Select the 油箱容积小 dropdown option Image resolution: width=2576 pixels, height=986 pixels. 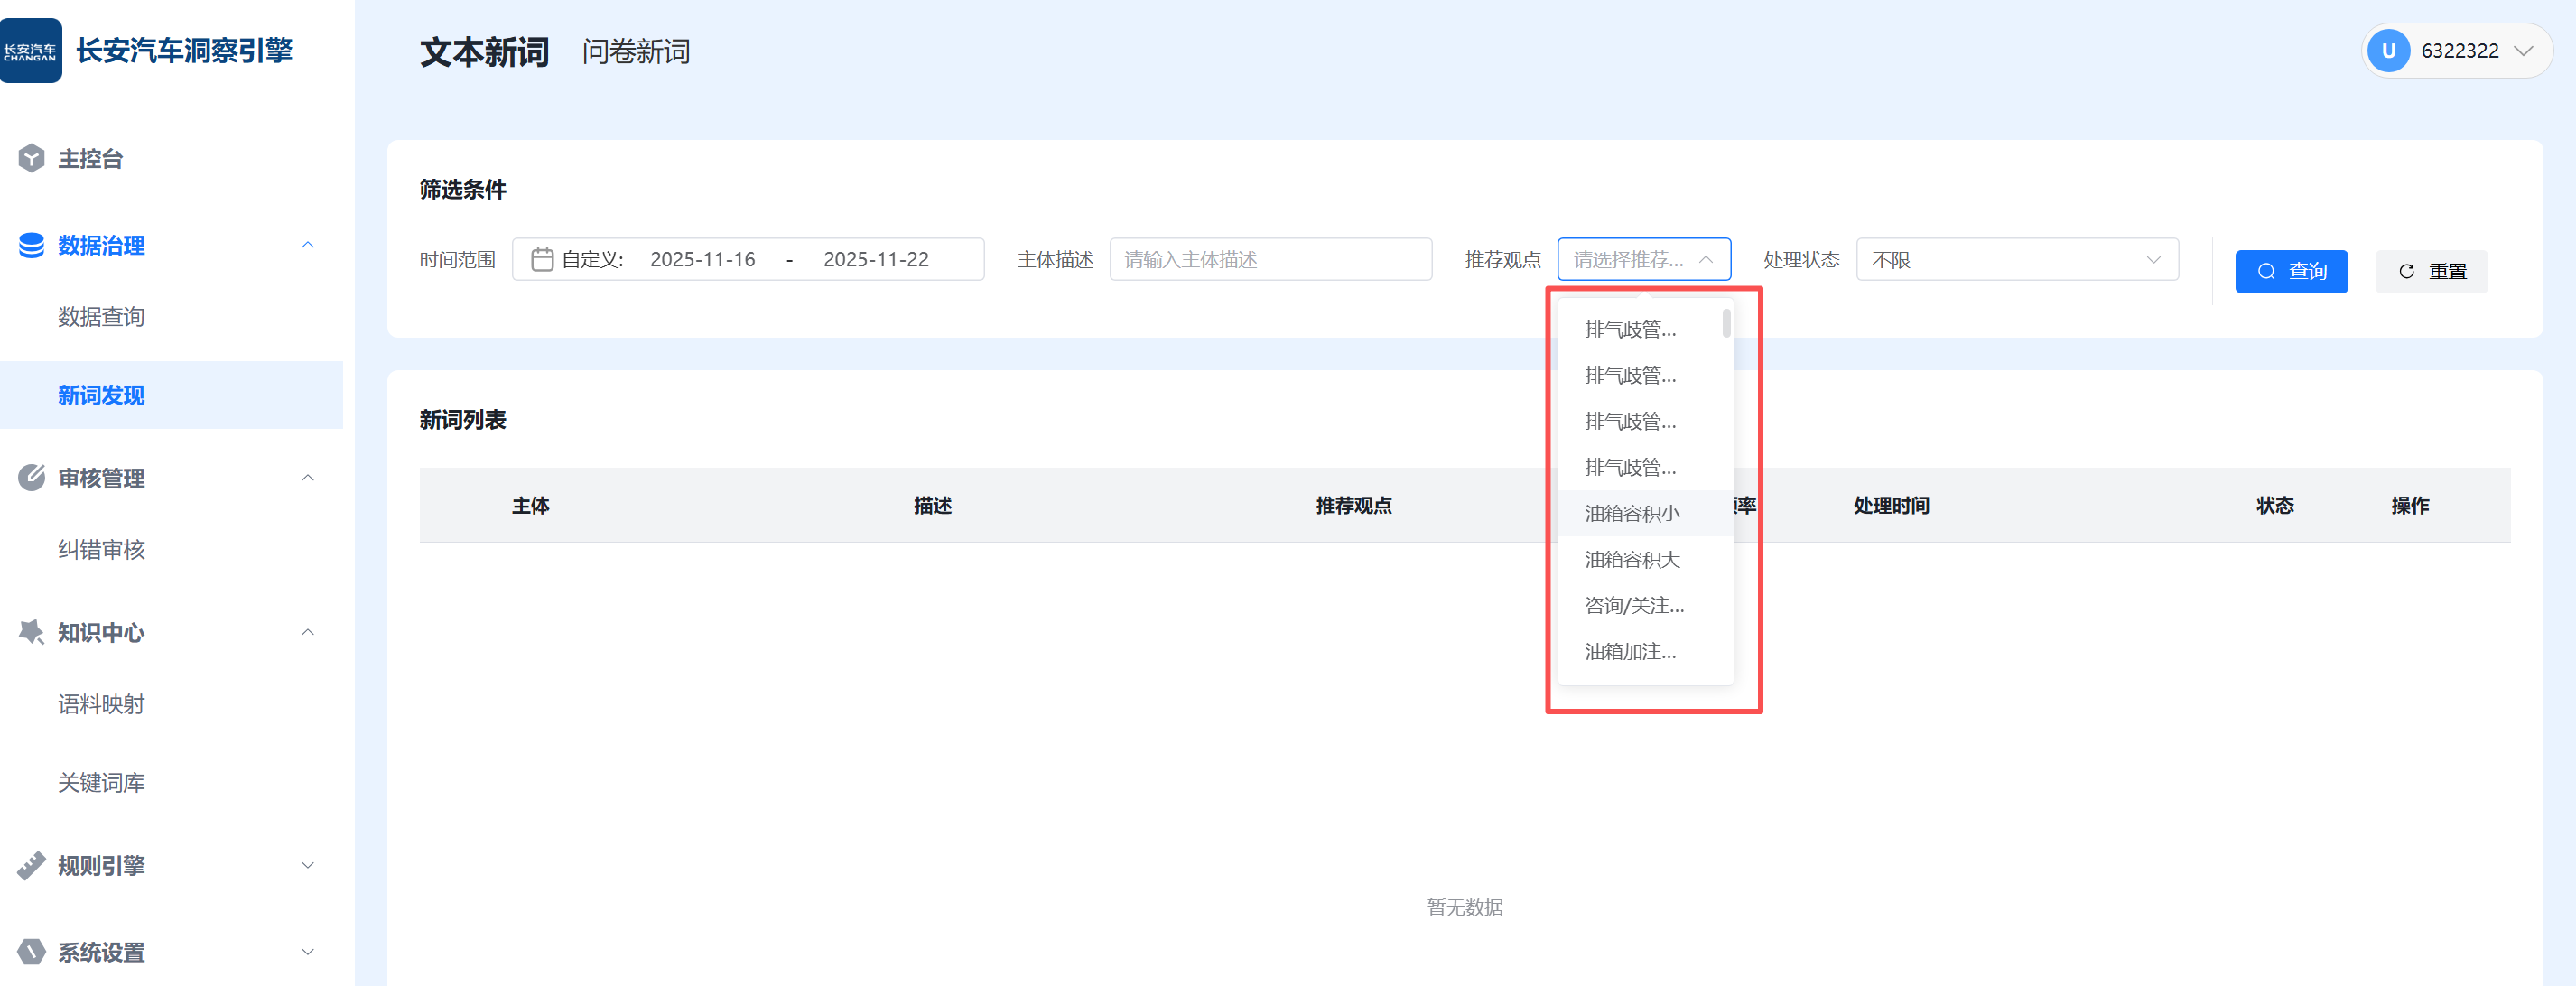[1632, 513]
